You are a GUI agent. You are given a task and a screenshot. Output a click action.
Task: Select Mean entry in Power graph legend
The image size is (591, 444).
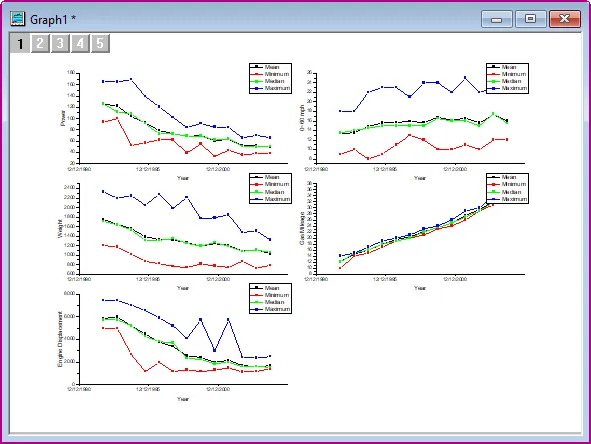pyautogui.click(x=266, y=67)
